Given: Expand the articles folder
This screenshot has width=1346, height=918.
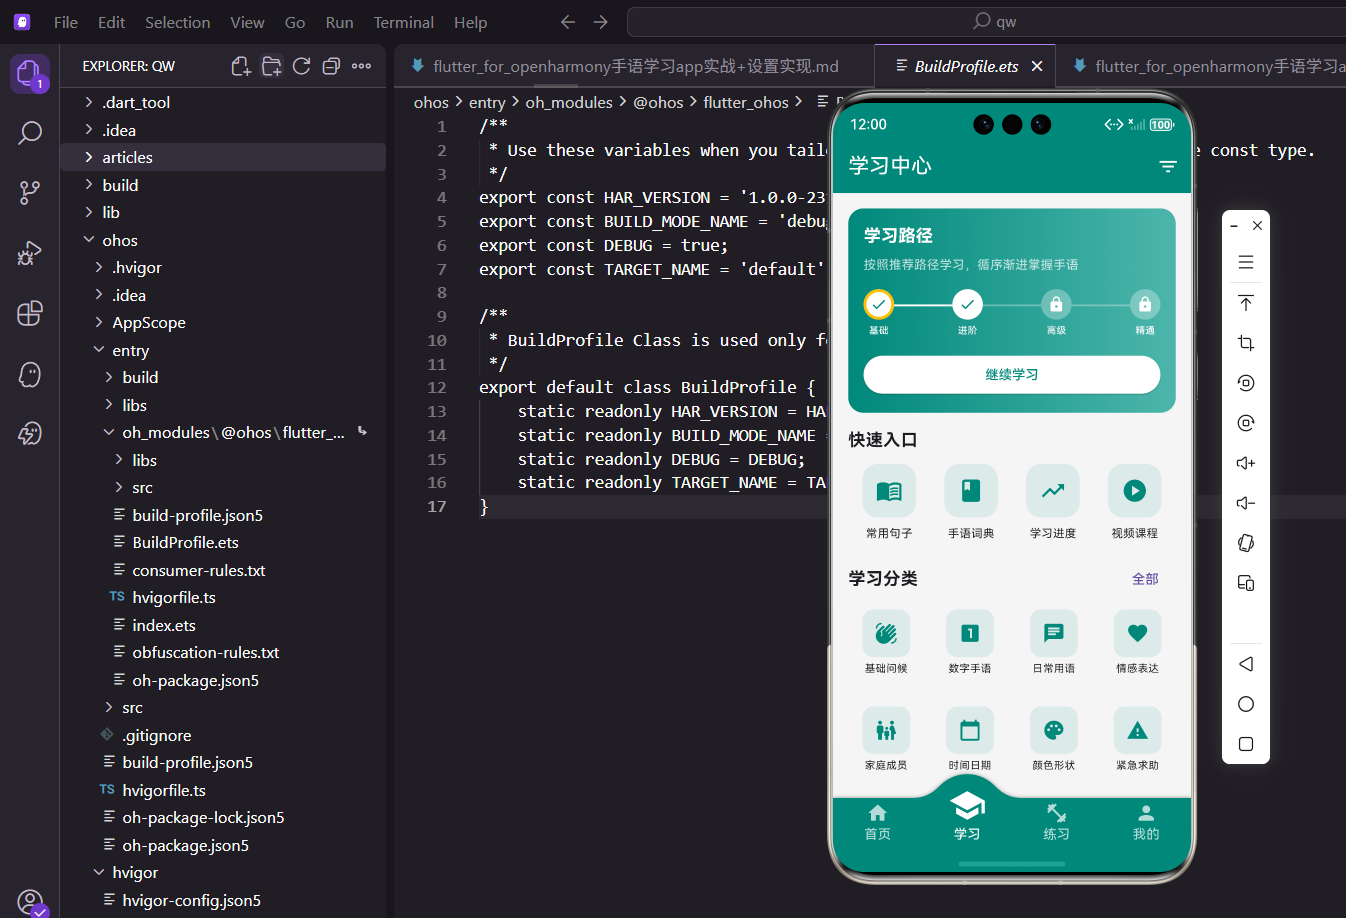Looking at the screenshot, I should (223, 157).
